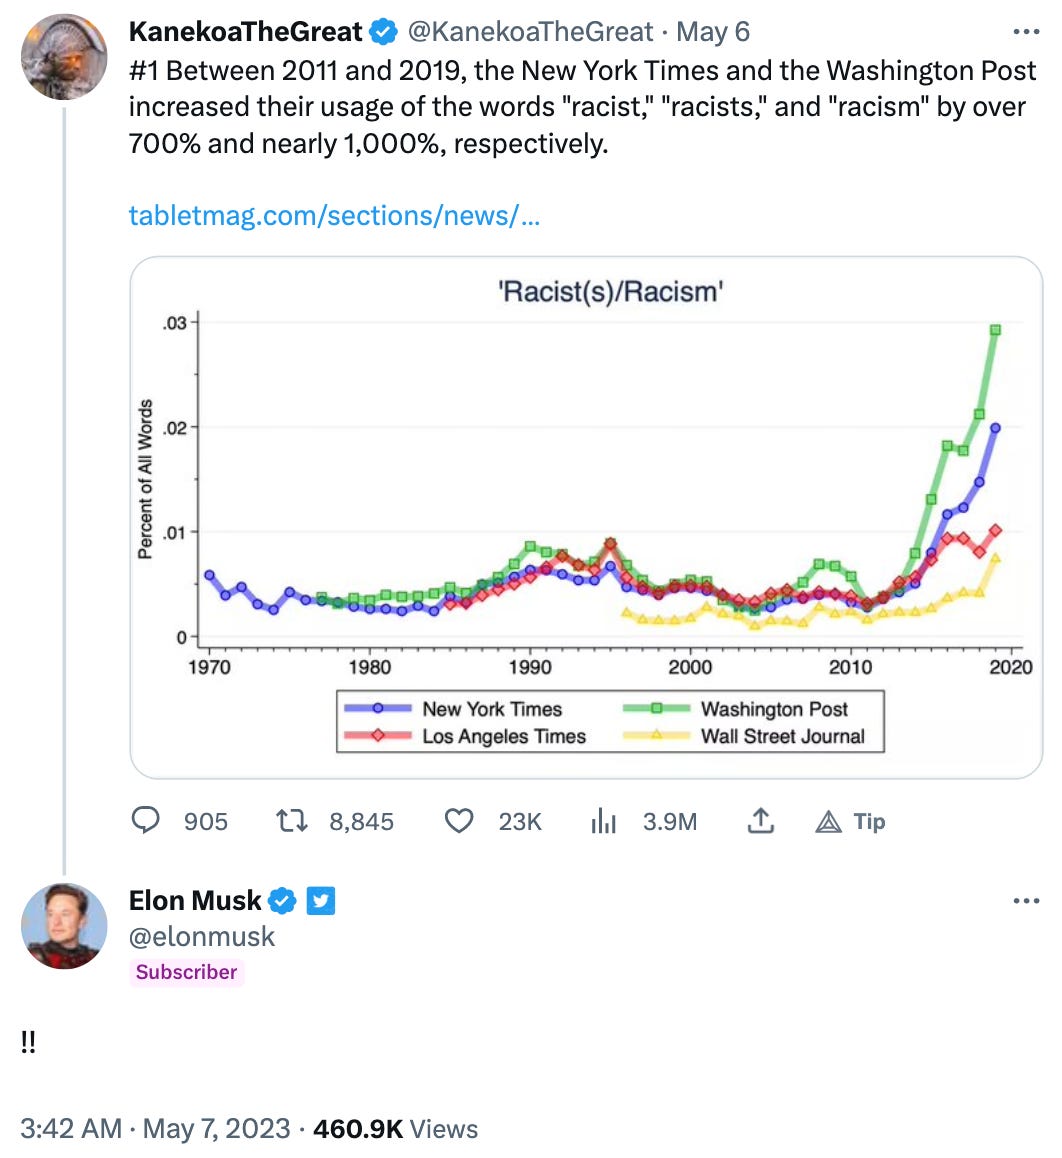
Task: Like the tweet with heart icon
Action: click(x=459, y=820)
